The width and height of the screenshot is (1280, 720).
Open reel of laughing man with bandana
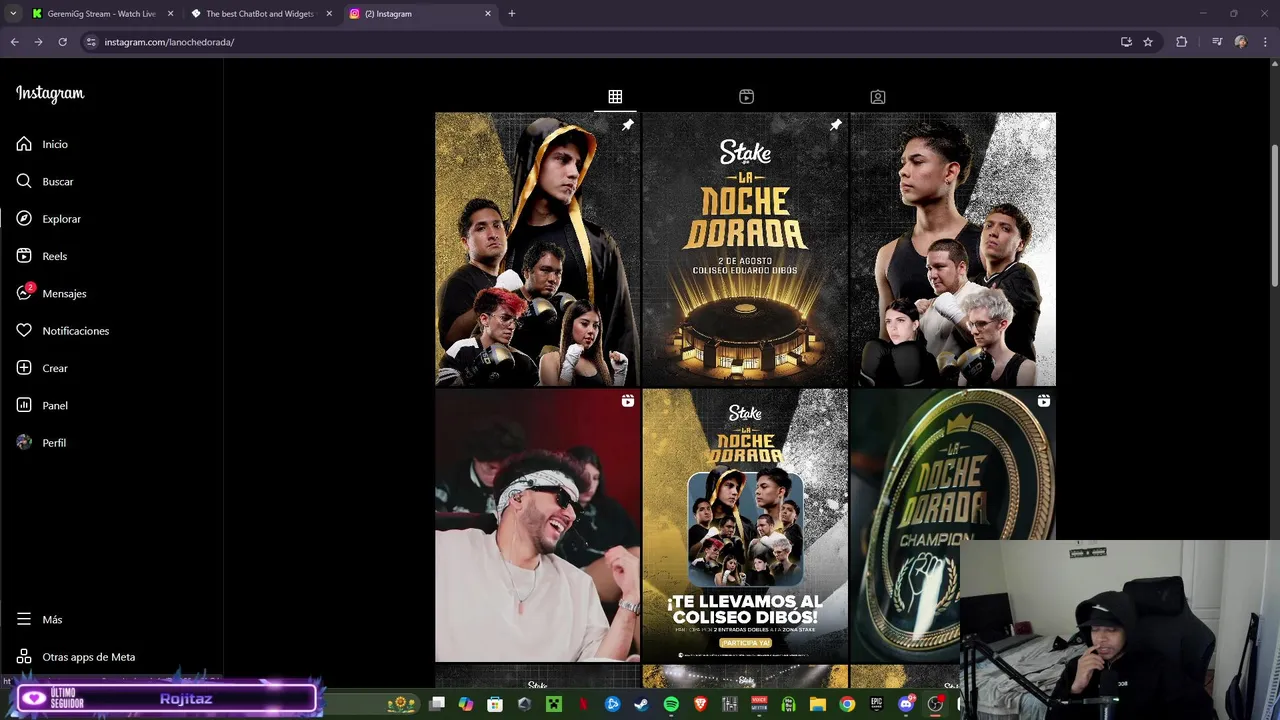click(538, 526)
